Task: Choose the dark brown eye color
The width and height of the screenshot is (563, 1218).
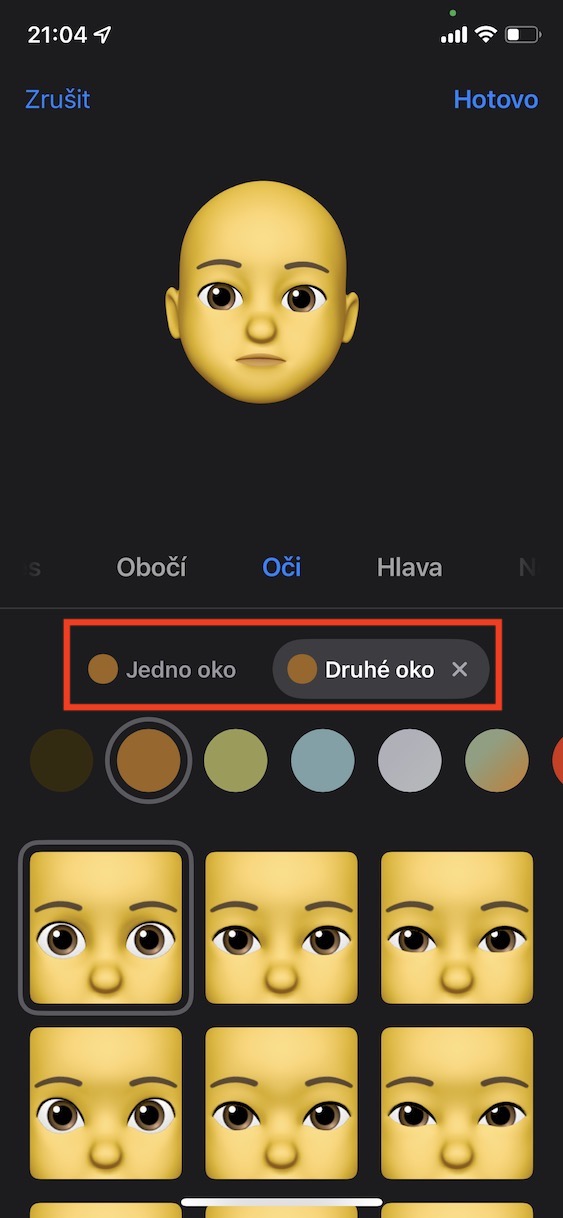Action: pos(62,761)
